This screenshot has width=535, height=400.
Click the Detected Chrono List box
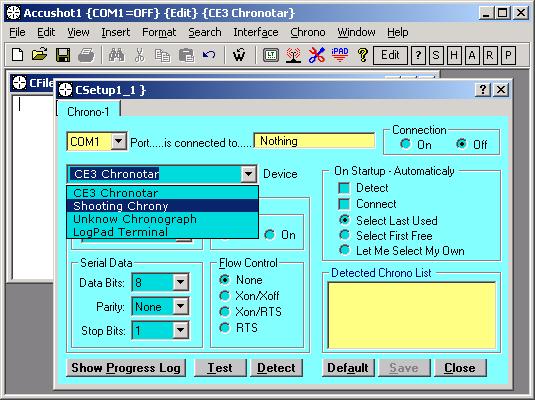pyautogui.click(x=411, y=315)
